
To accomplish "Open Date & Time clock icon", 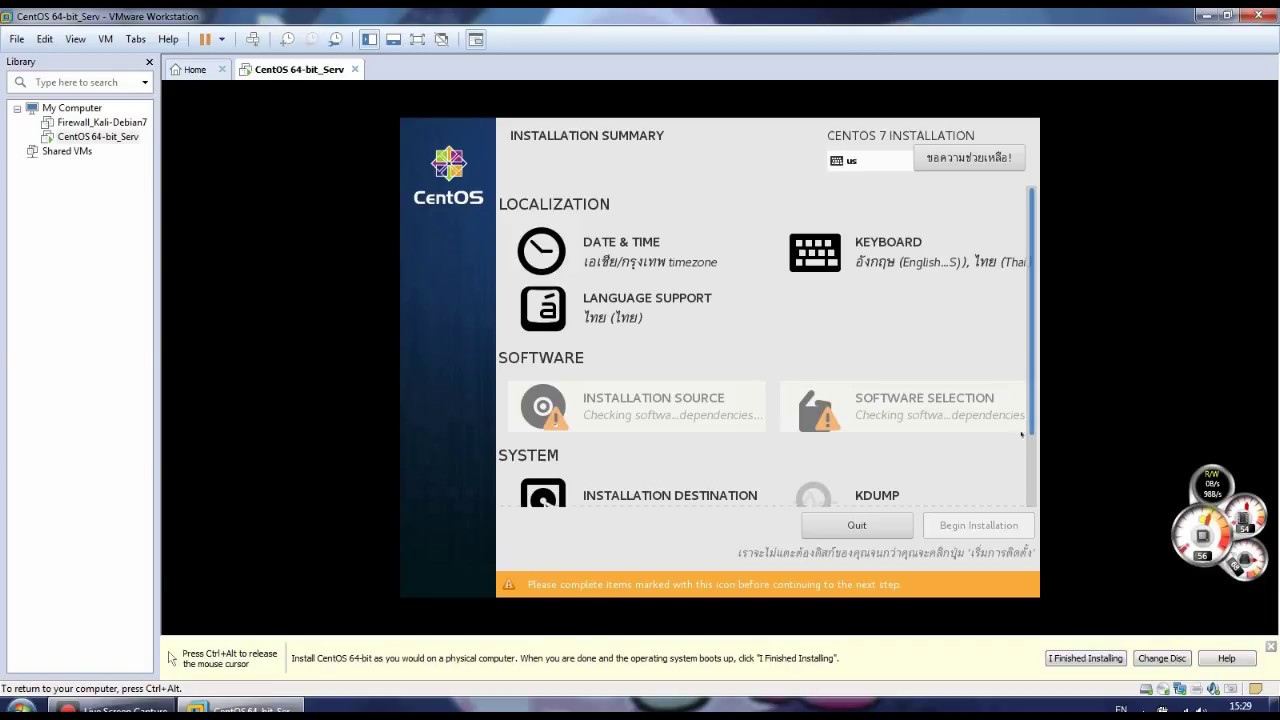I will tap(541, 251).
